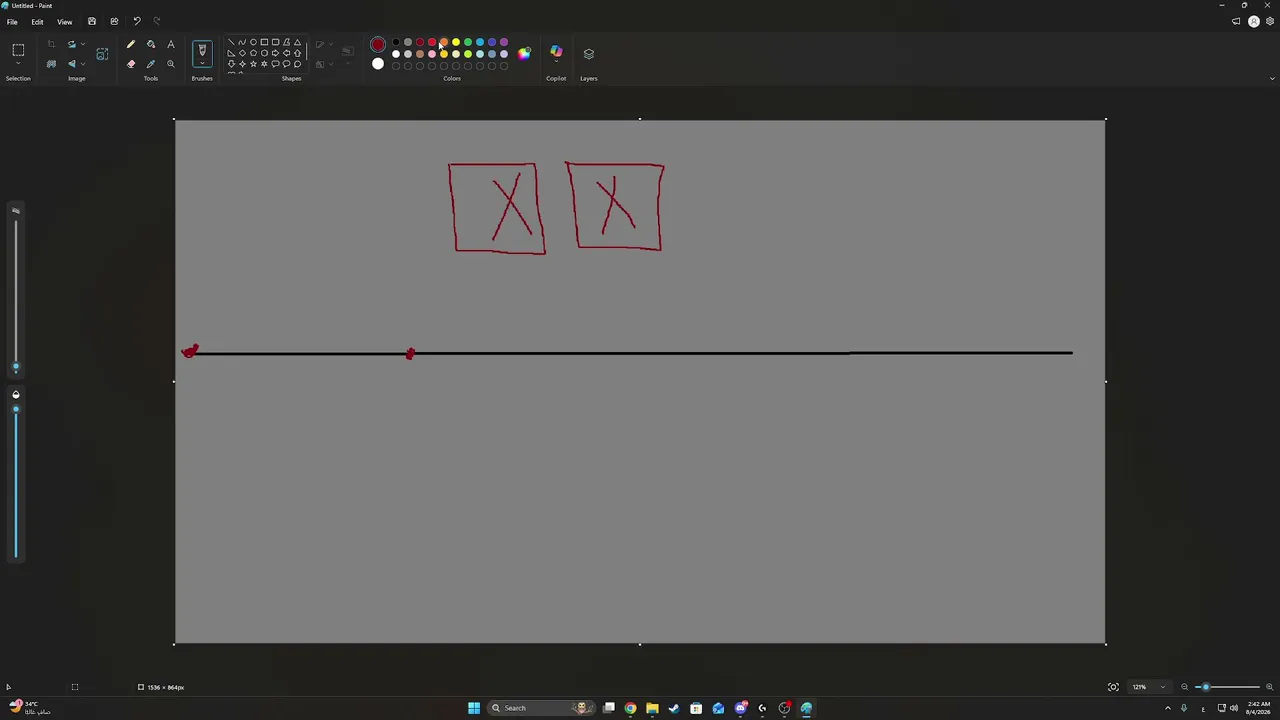
Task: Click the Fit to window icon
Action: pos(1113,687)
